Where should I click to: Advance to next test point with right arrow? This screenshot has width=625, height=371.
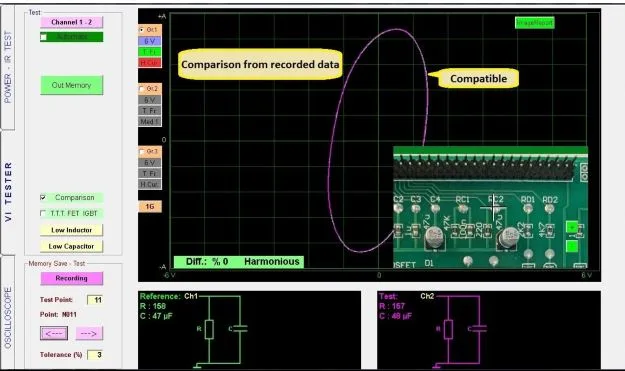coord(88,333)
